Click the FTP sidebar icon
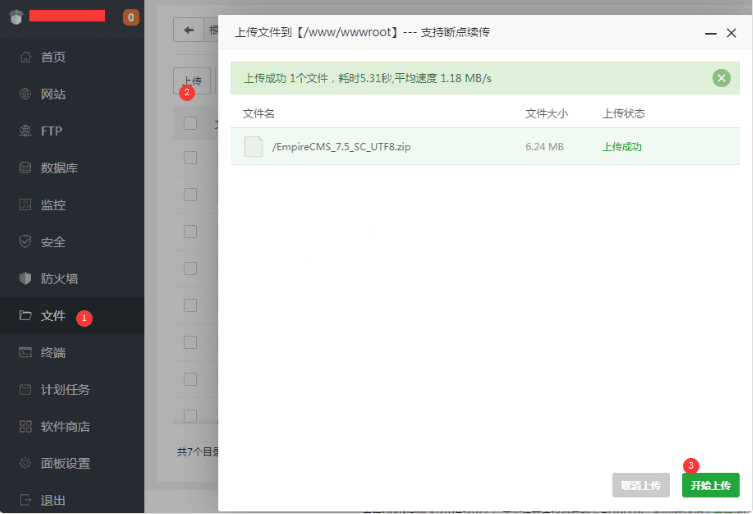Screen dimensions: 753x514 point(26,131)
